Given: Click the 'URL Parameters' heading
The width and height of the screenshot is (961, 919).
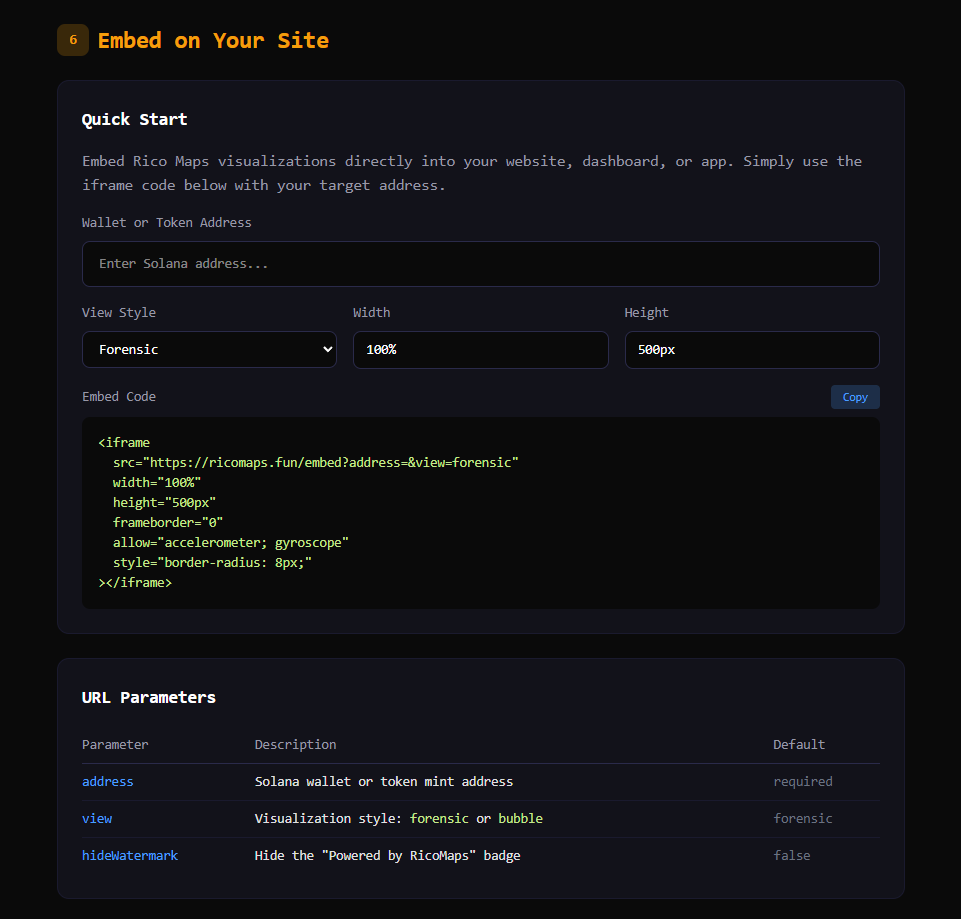Looking at the screenshot, I should pos(148,697).
